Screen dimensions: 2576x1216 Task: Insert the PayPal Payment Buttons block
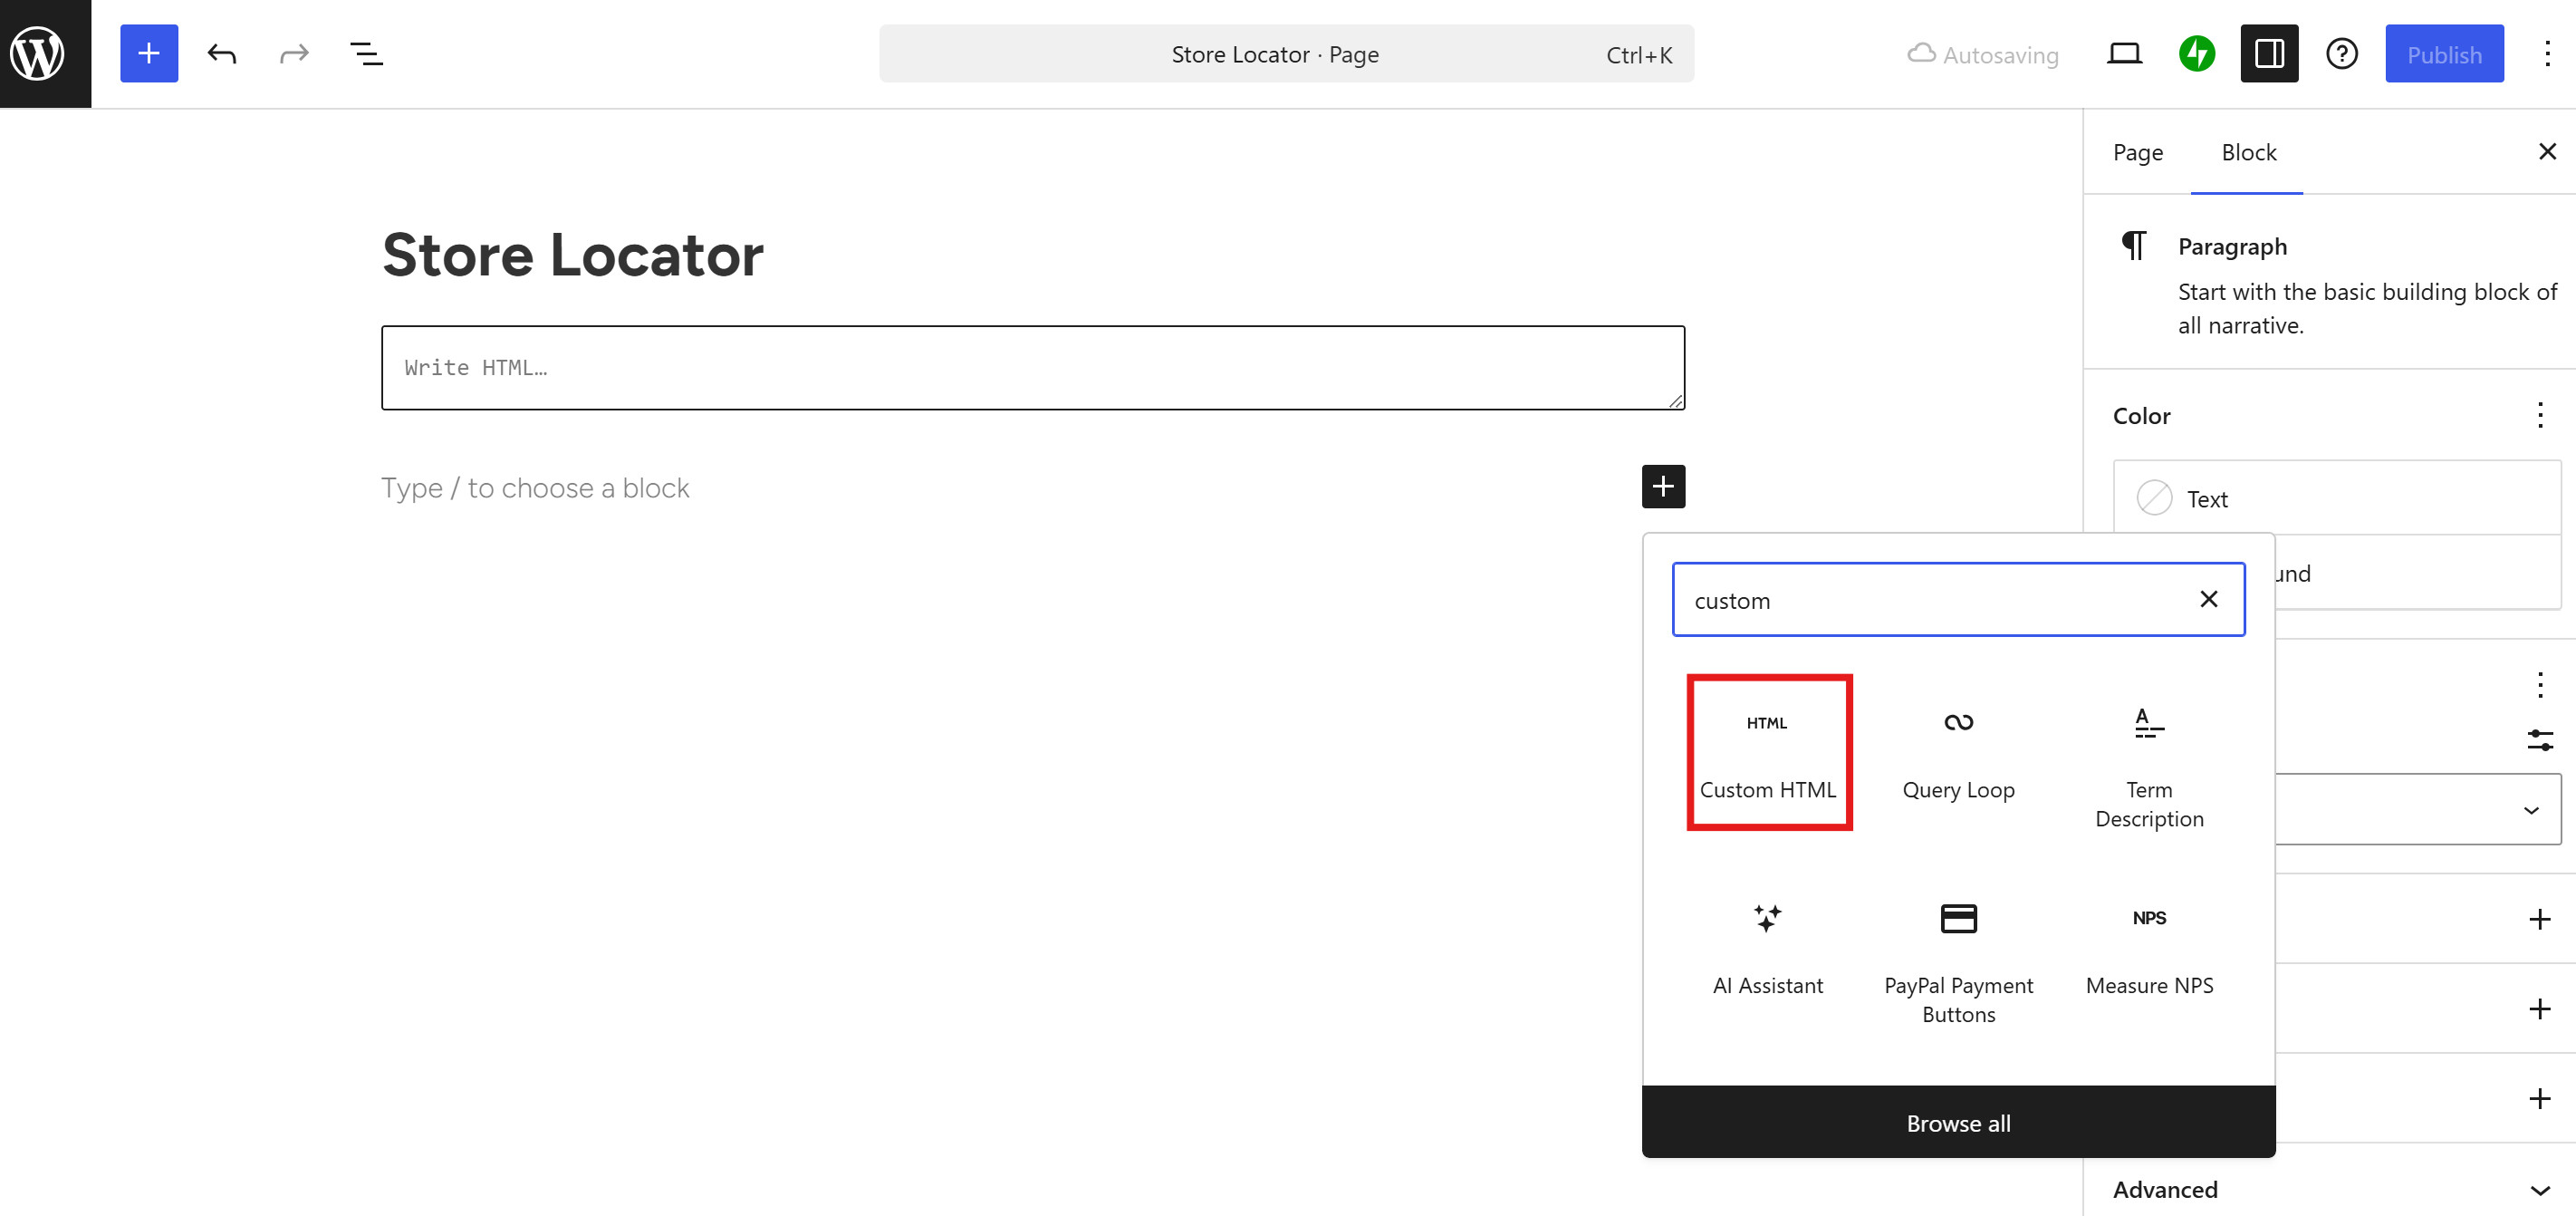[x=1957, y=950]
